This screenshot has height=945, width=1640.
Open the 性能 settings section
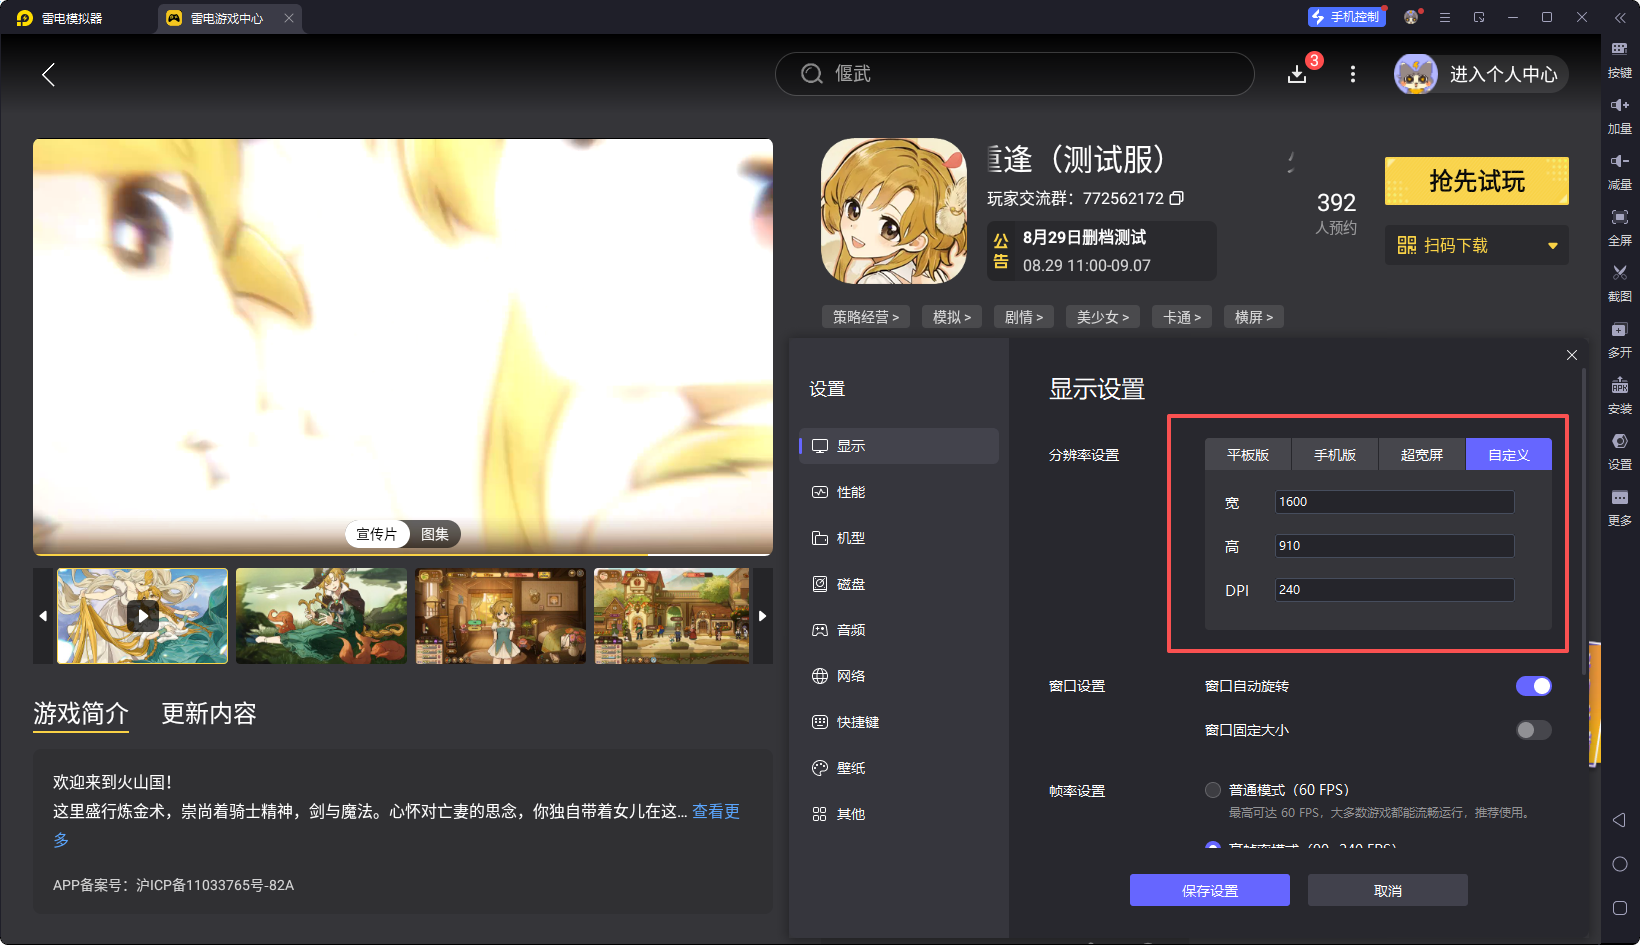(850, 492)
